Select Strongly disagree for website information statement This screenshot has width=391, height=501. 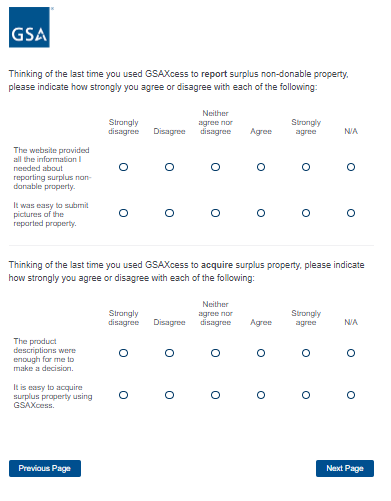point(123,167)
